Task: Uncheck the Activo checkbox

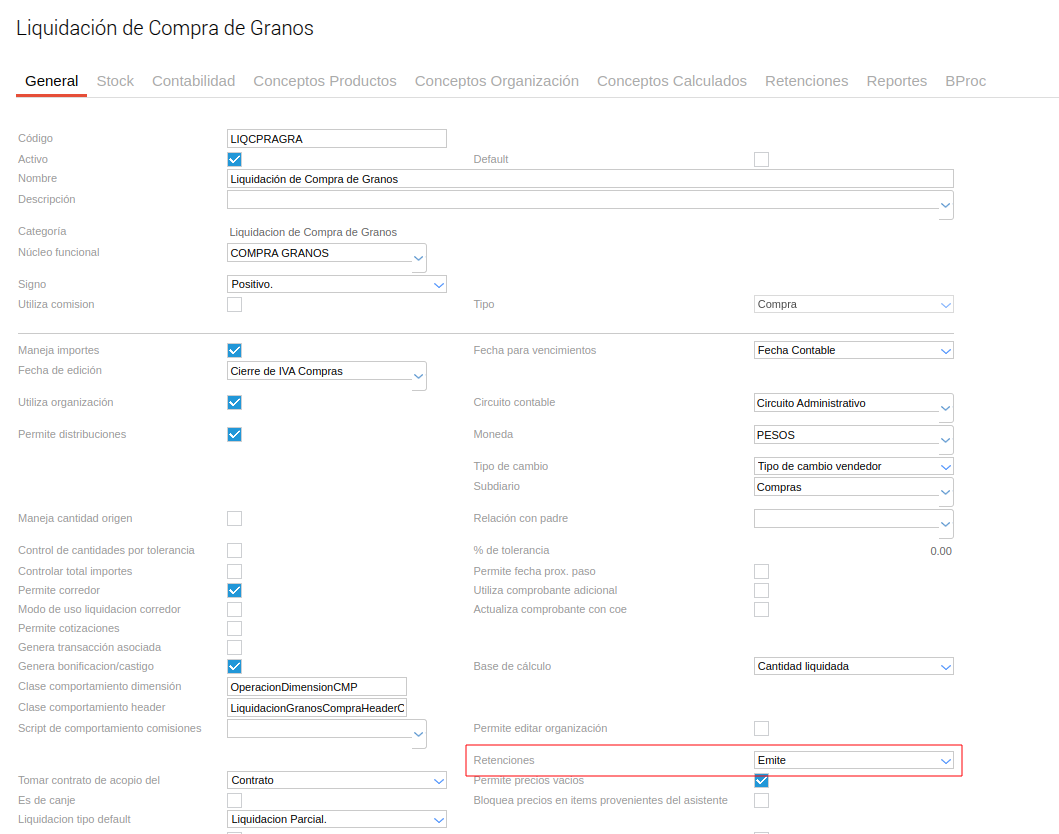Action: [234, 159]
